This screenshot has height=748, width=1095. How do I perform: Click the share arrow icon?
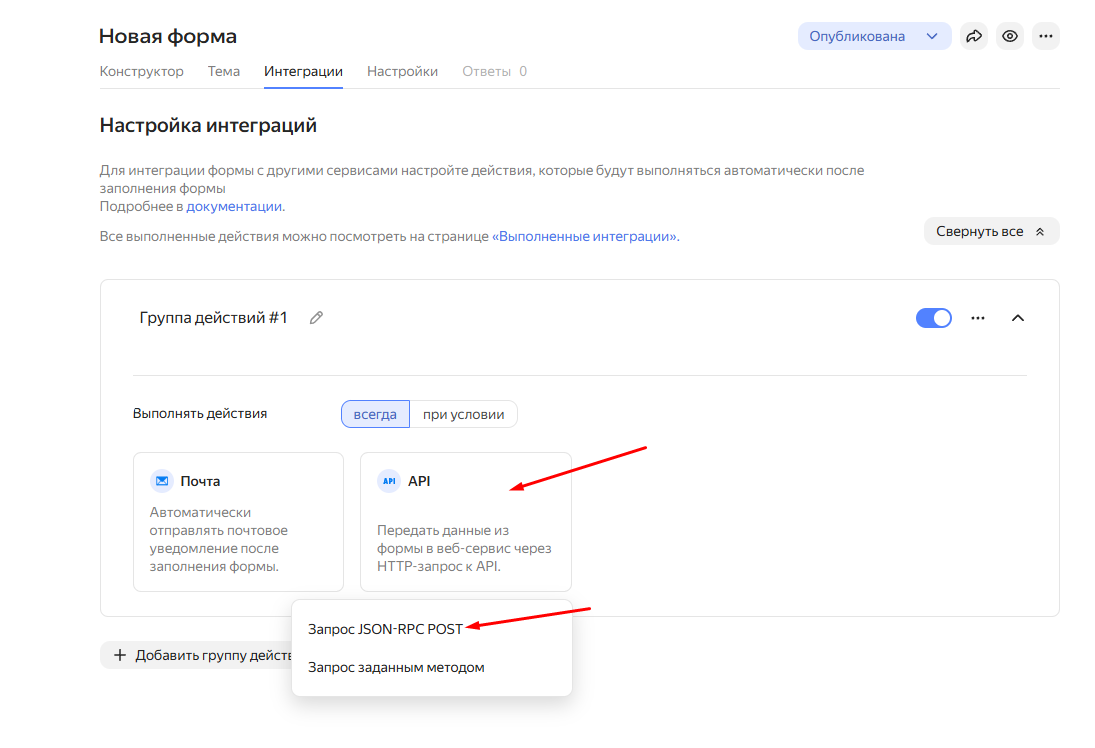pyautogui.click(x=972, y=36)
